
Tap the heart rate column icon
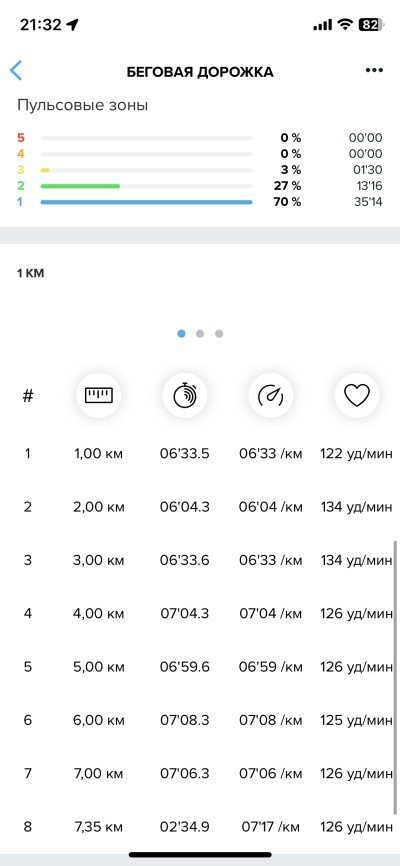click(x=357, y=395)
